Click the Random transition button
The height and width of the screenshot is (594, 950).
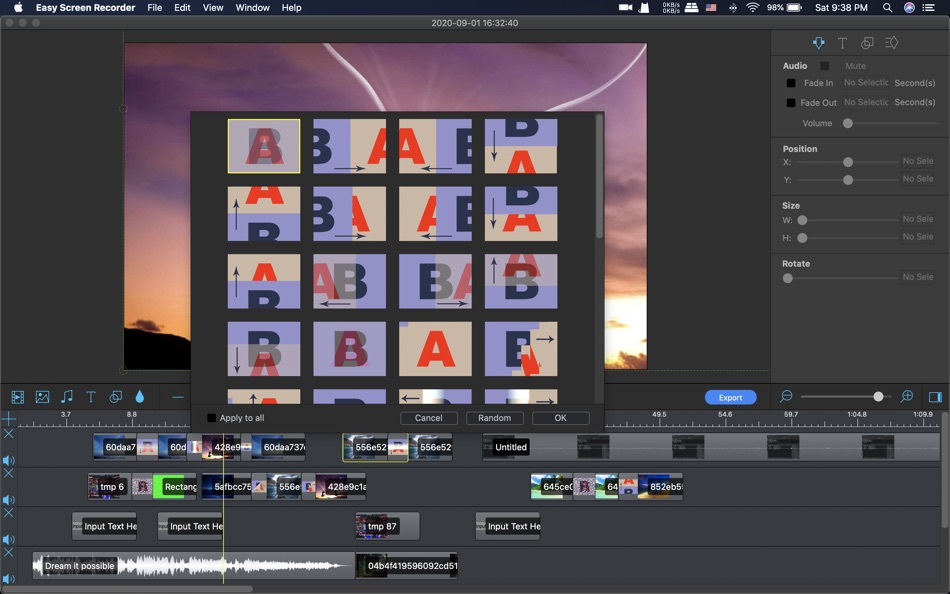(x=494, y=418)
